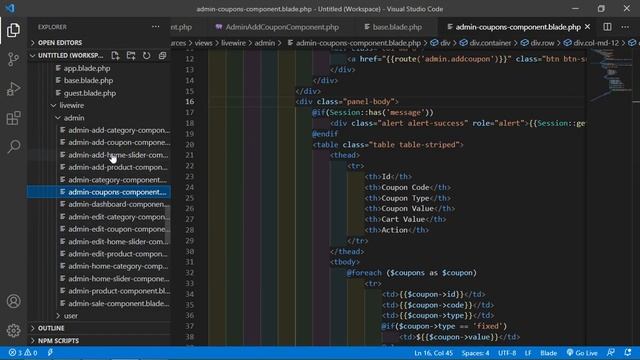Viewport: 640px width, 360px height.
Task: Open the feedback icon in status bar
Action: [611, 353]
